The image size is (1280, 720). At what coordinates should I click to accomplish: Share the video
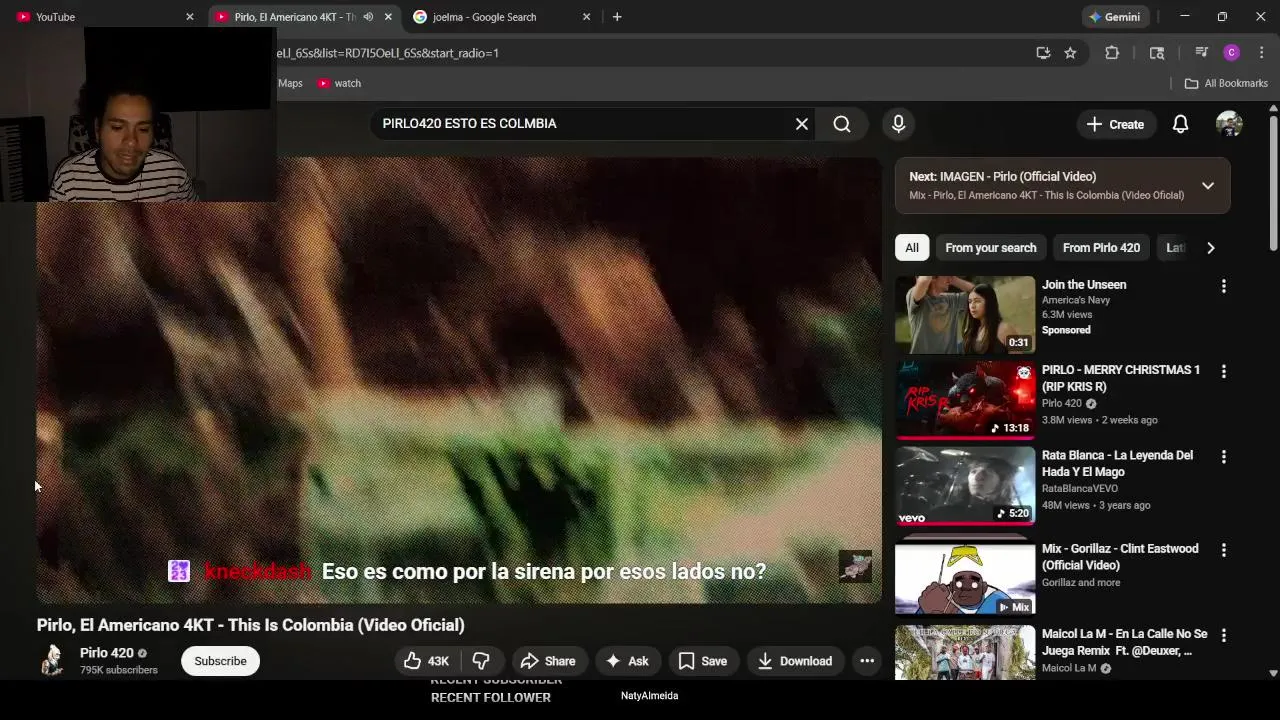point(548,661)
